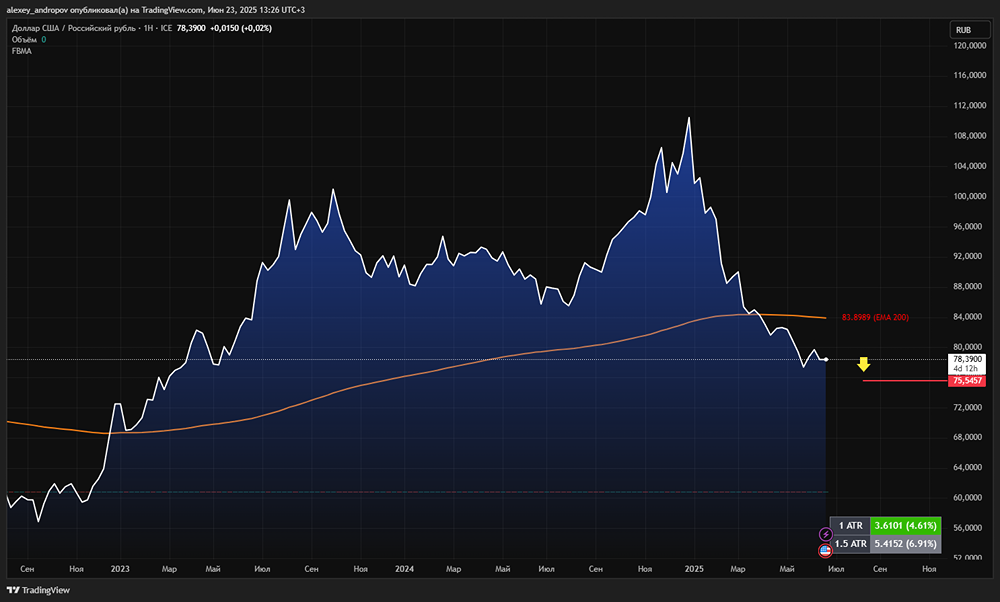This screenshot has width=1000, height=602.
Task: Click the white dot at line's end
Action: [826, 359]
